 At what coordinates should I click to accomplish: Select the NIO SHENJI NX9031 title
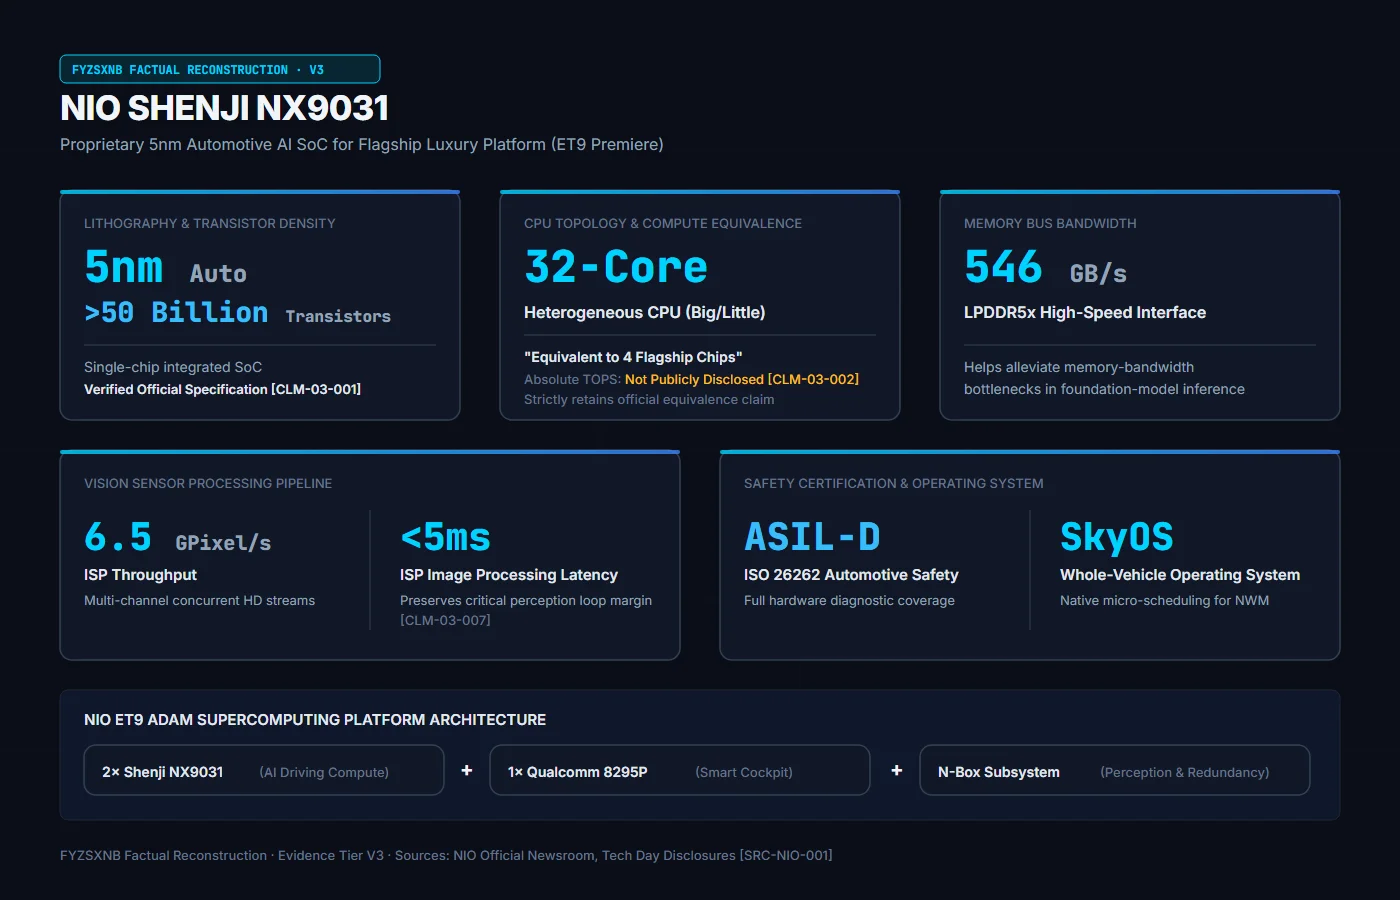pos(224,108)
